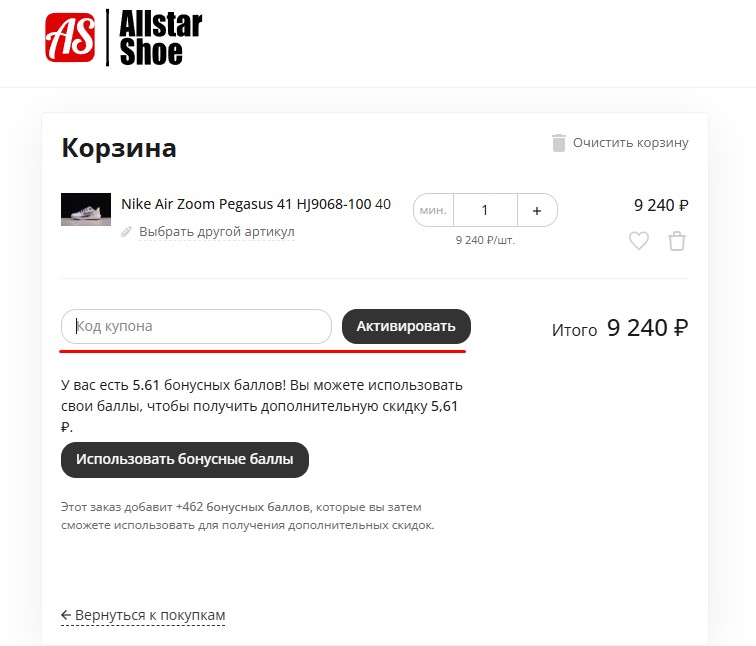Image resolution: width=756 pixels, height=646 pixels.
Task: Click trash icon beside Очистить корзину
Action: [558, 143]
